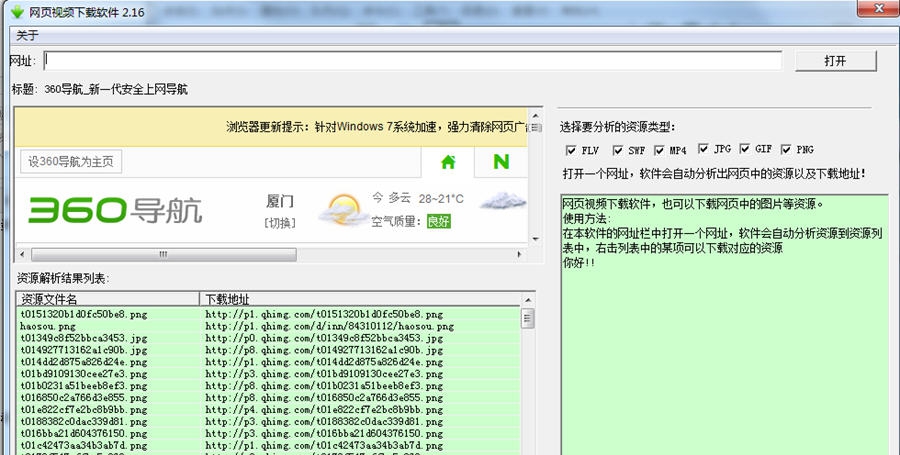This screenshot has width=900, height=455.
Task: Click the 360导航 logo
Action: pyautogui.click(x=115, y=210)
